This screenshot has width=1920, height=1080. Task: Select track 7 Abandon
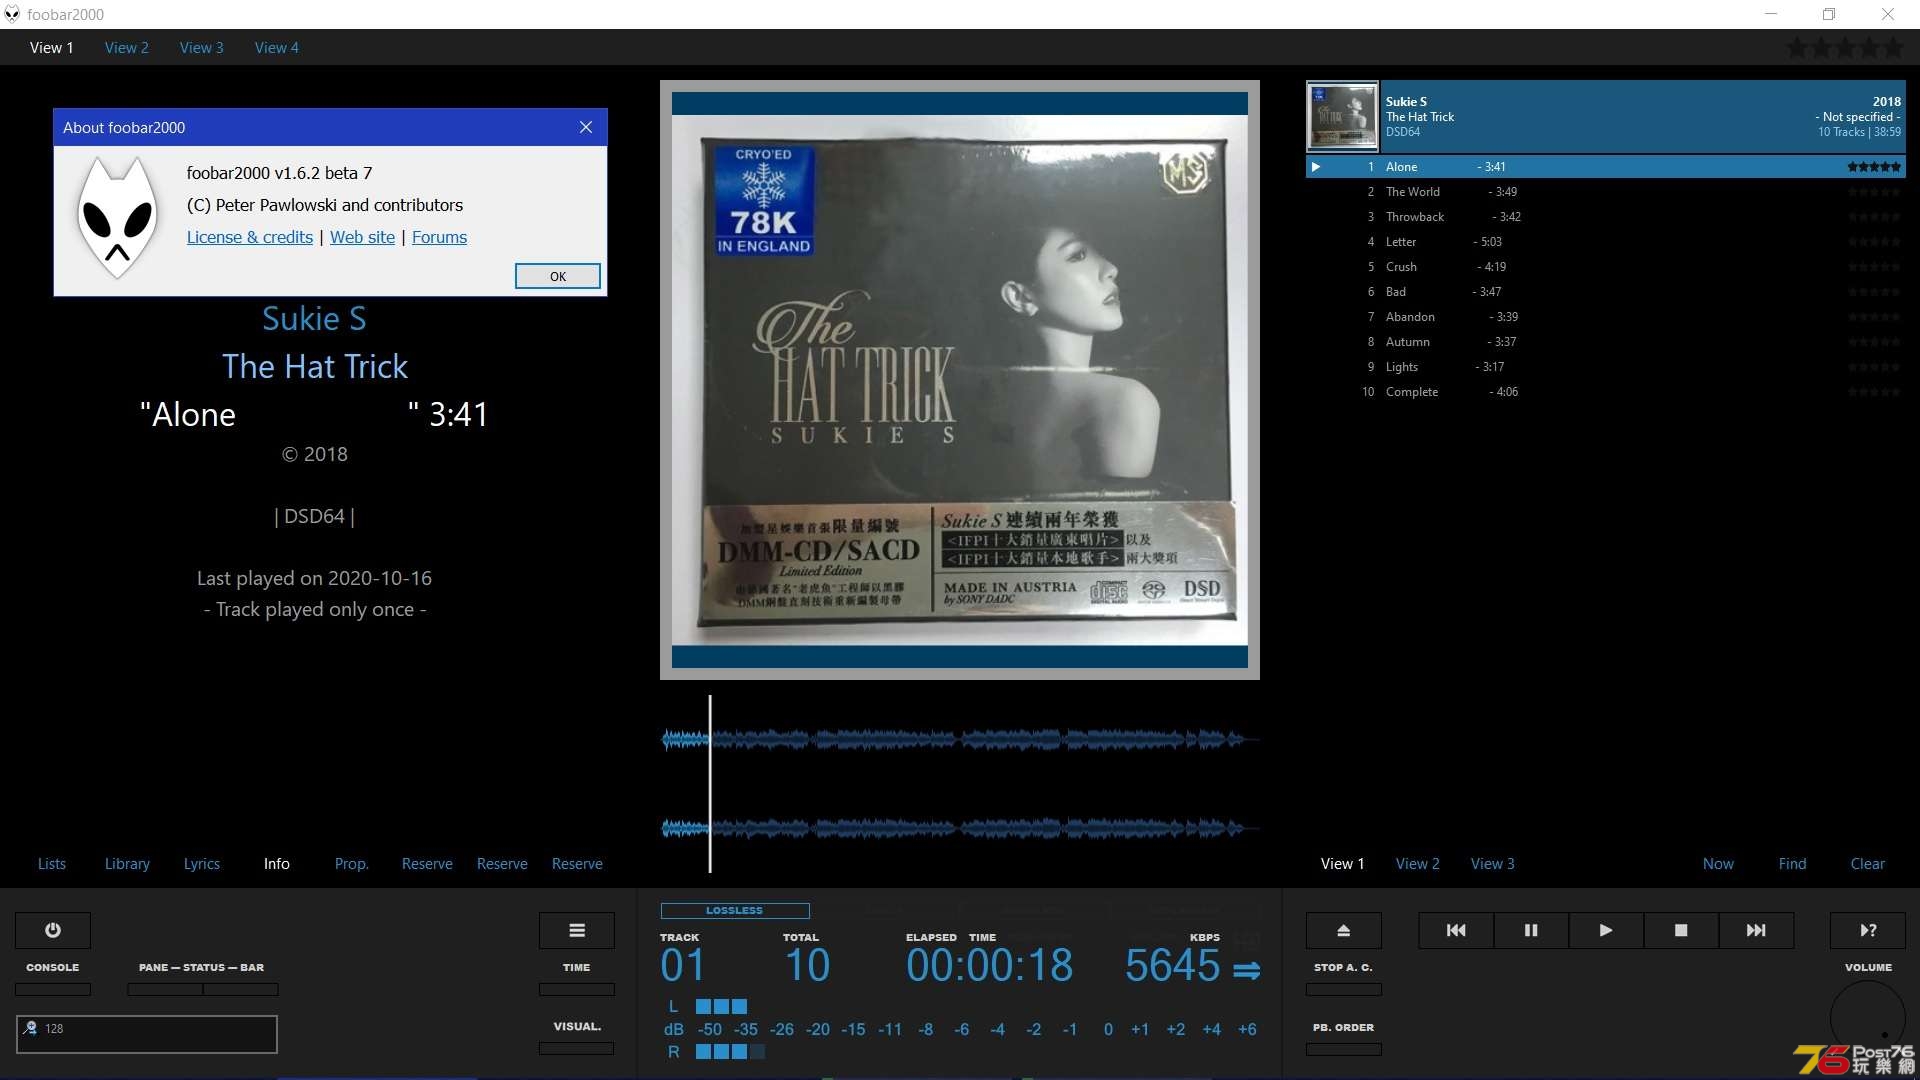pos(1606,317)
